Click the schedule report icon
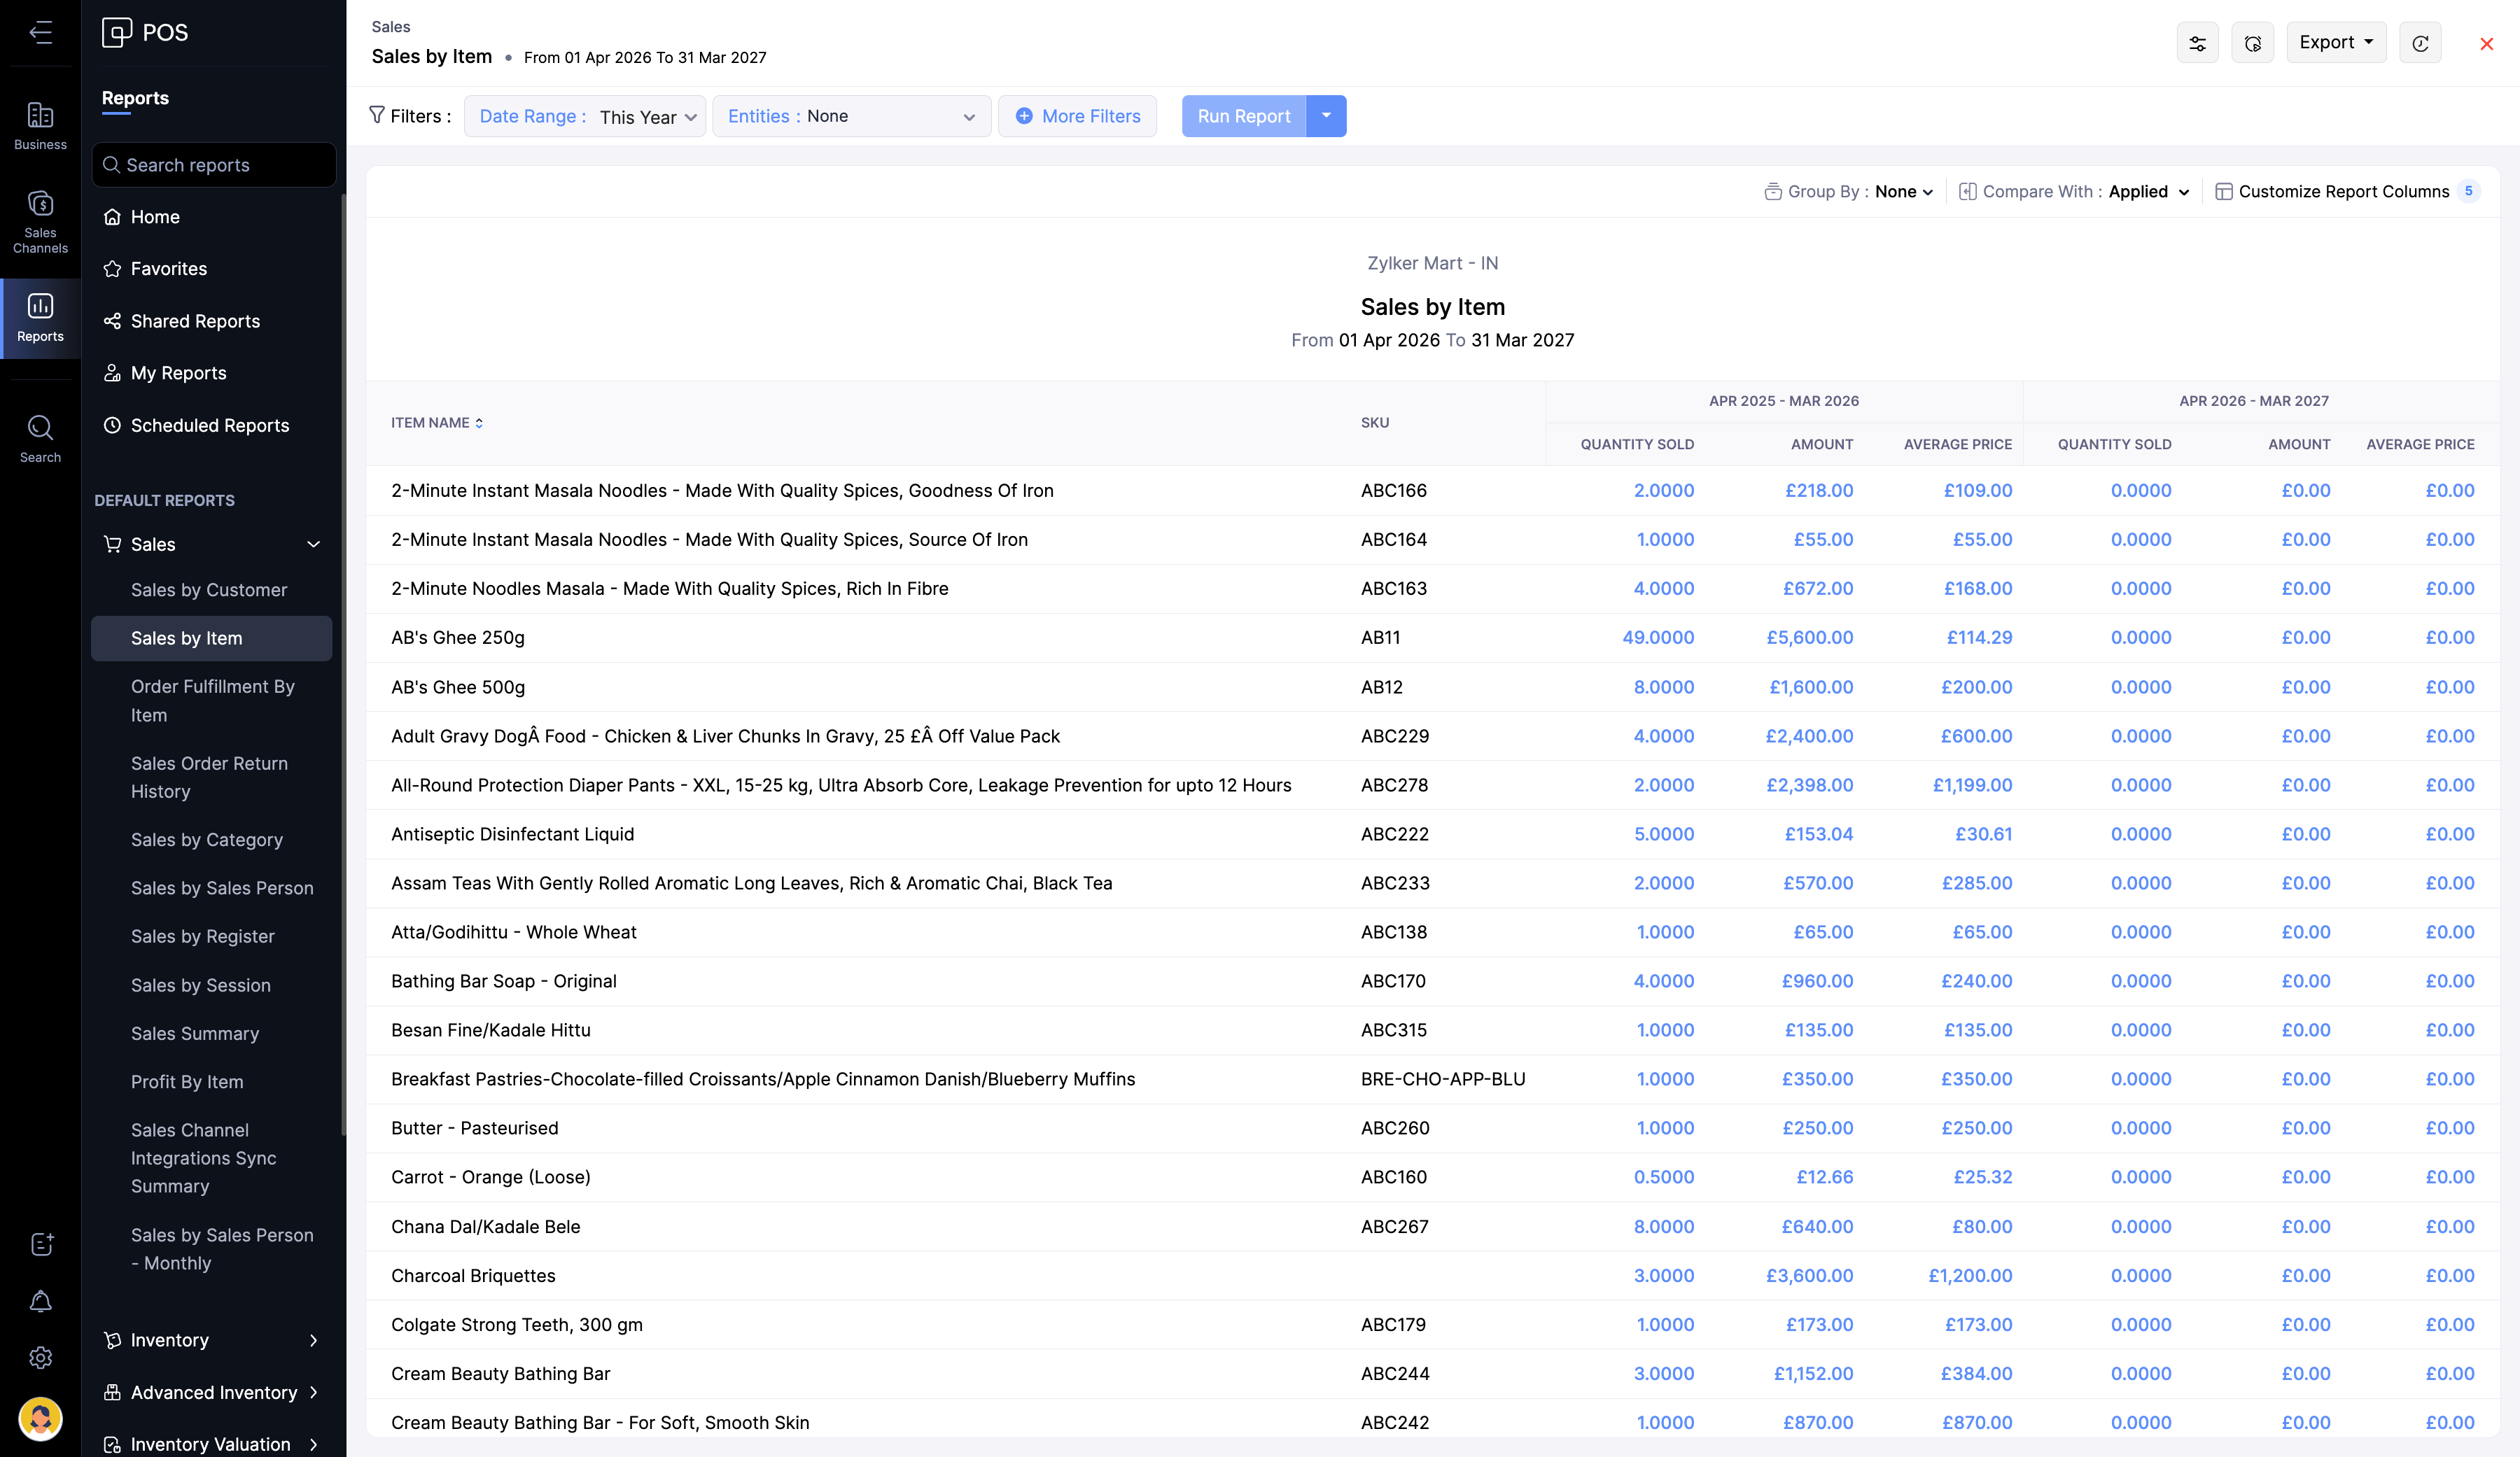Viewport: 2520px width, 1457px height. tap(2252, 43)
